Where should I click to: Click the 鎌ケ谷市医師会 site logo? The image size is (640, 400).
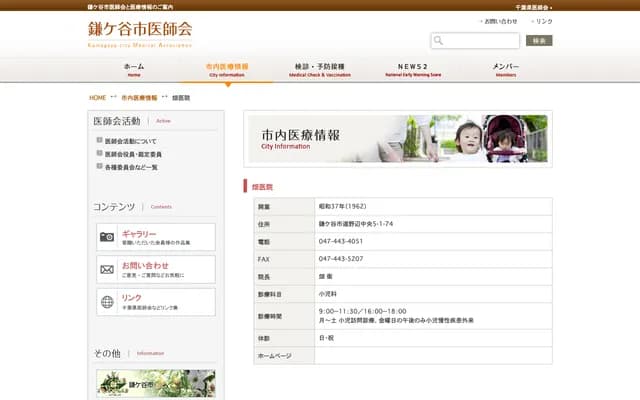tap(140, 31)
